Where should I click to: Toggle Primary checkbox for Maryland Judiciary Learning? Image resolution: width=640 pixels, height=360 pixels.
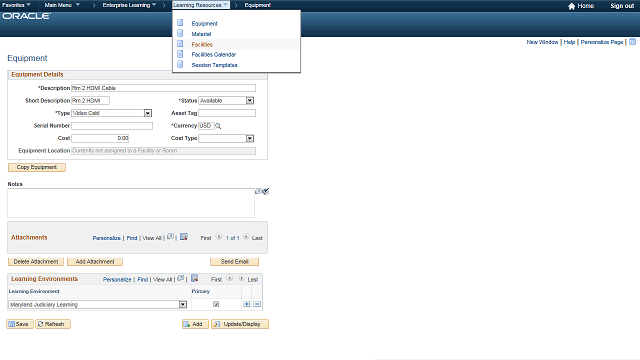(x=216, y=304)
